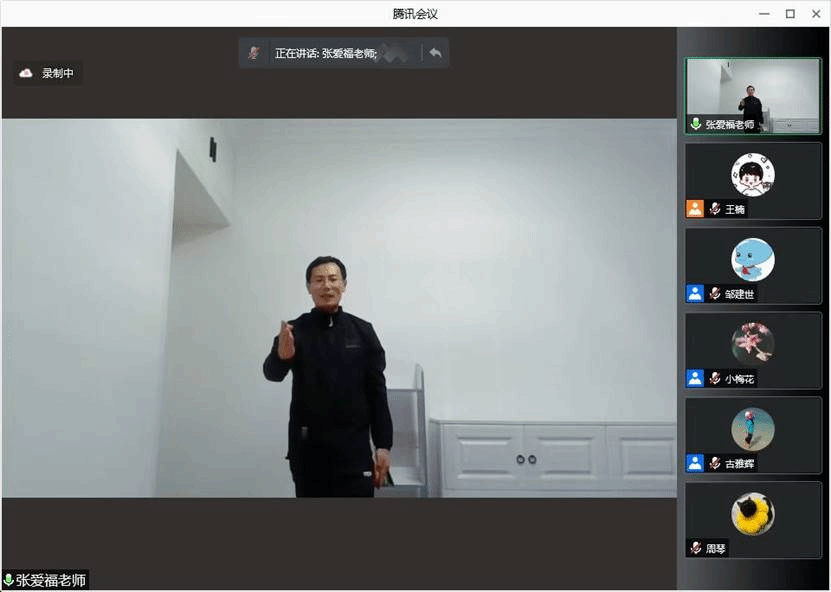
Task: Click blue person badge beside 小梅花
Action: [x=695, y=379]
